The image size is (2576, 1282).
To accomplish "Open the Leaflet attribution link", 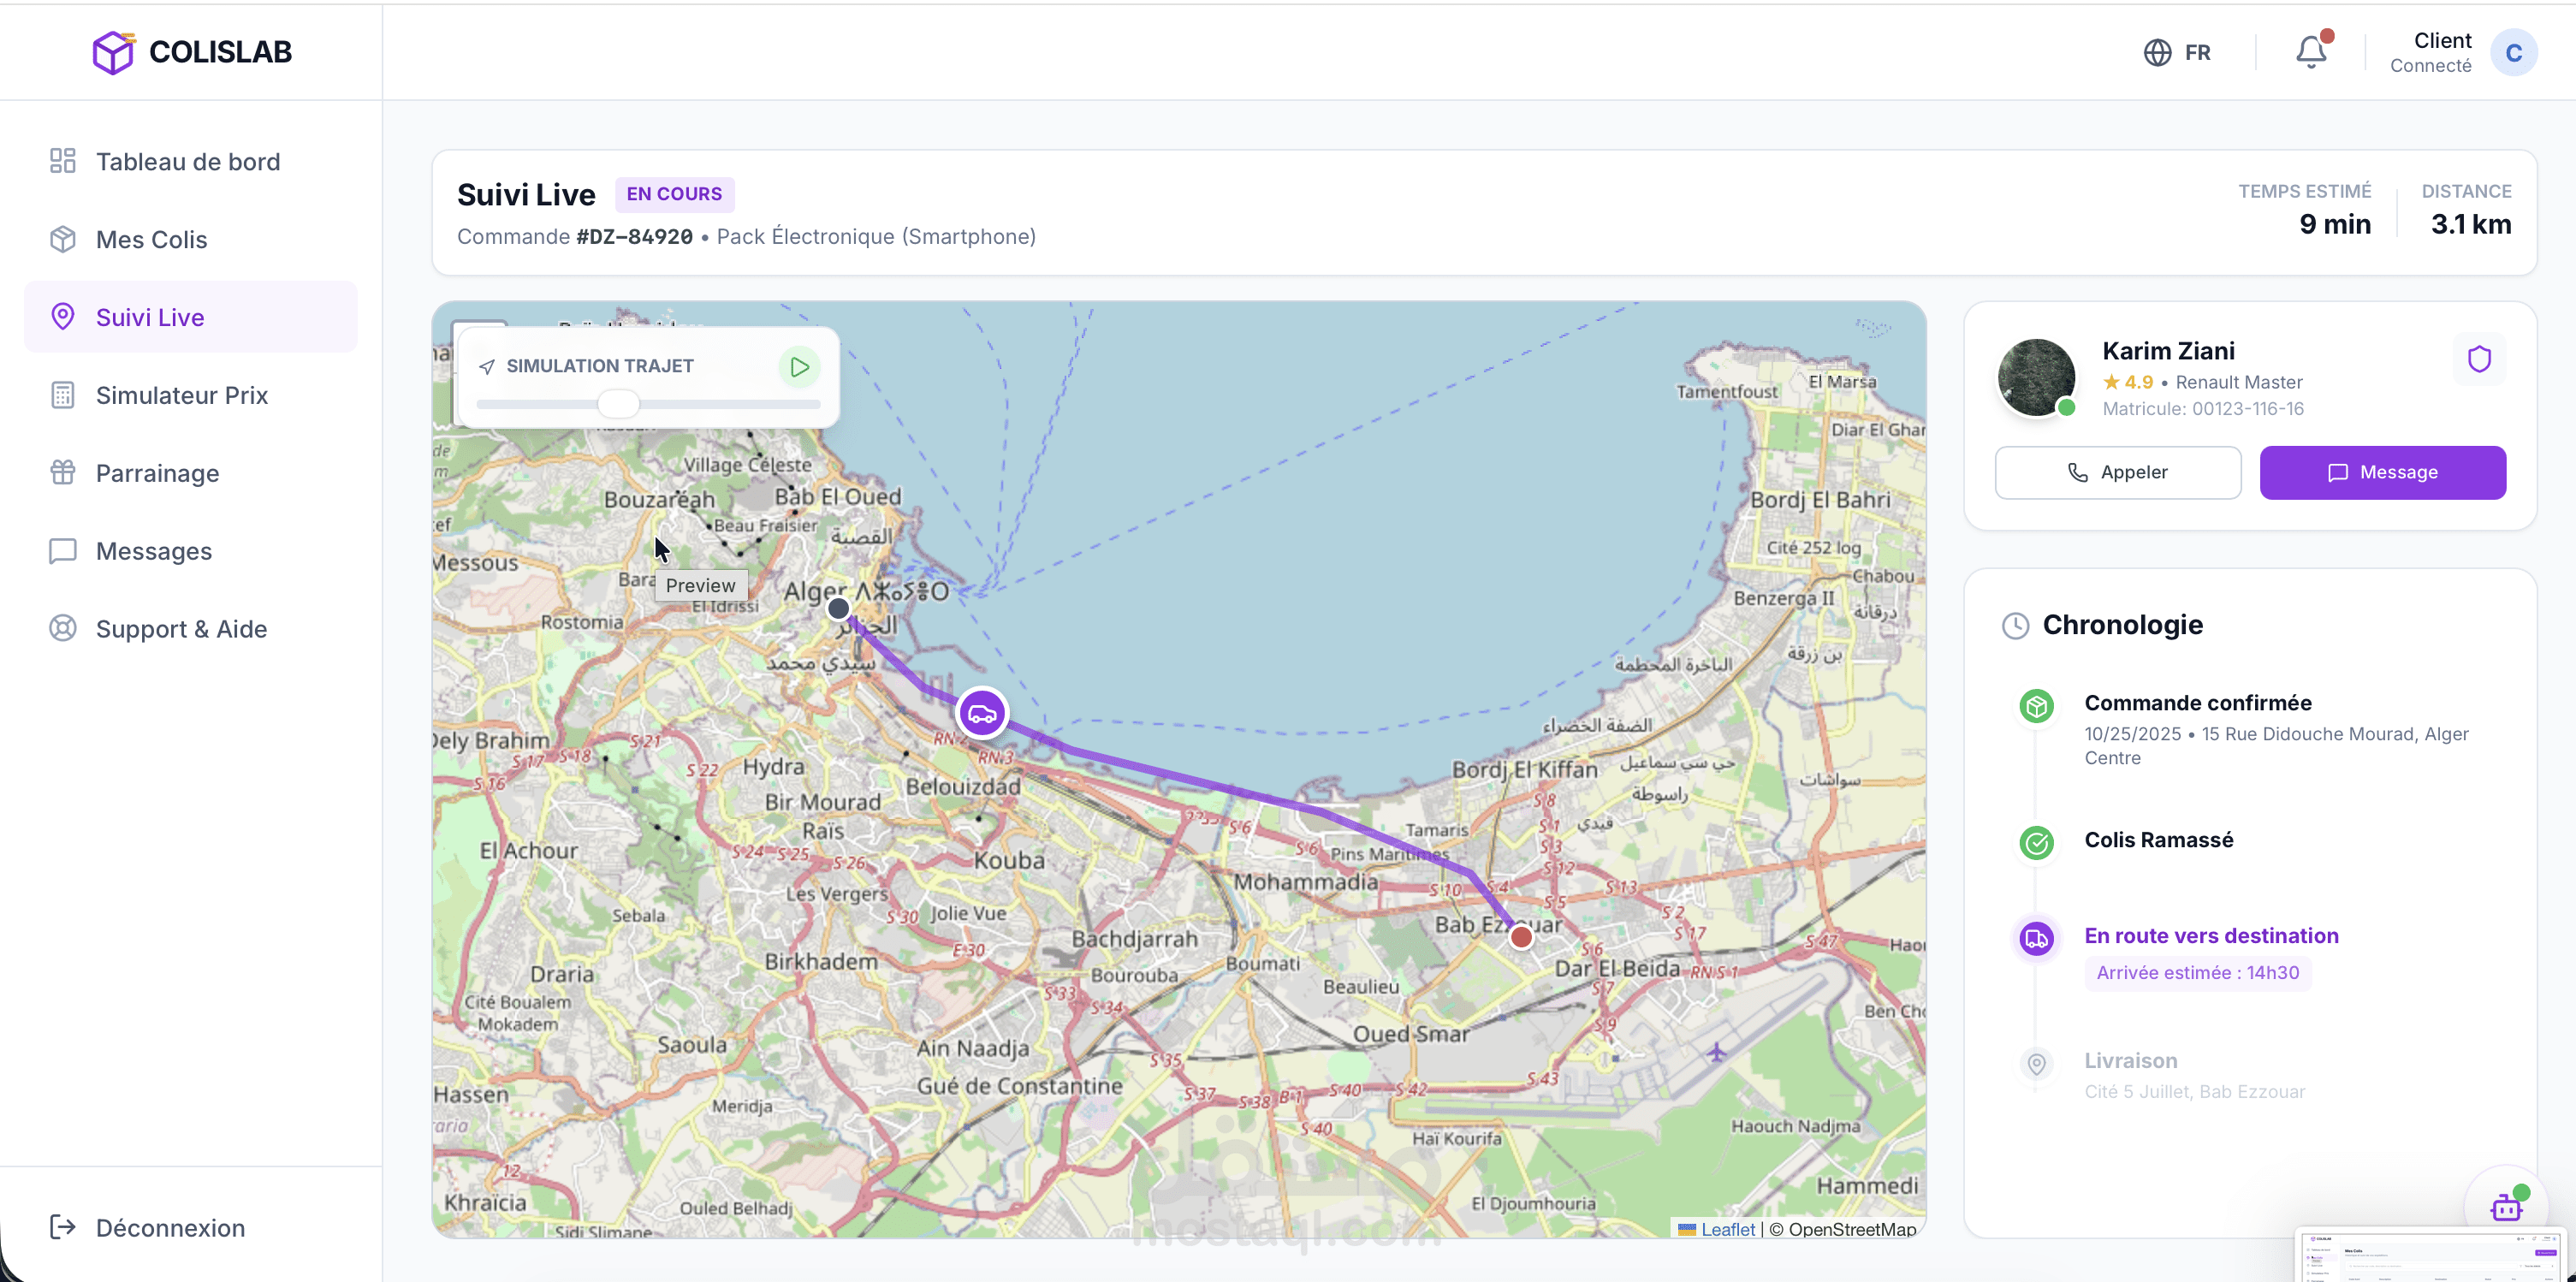I will point(1727,1229).
